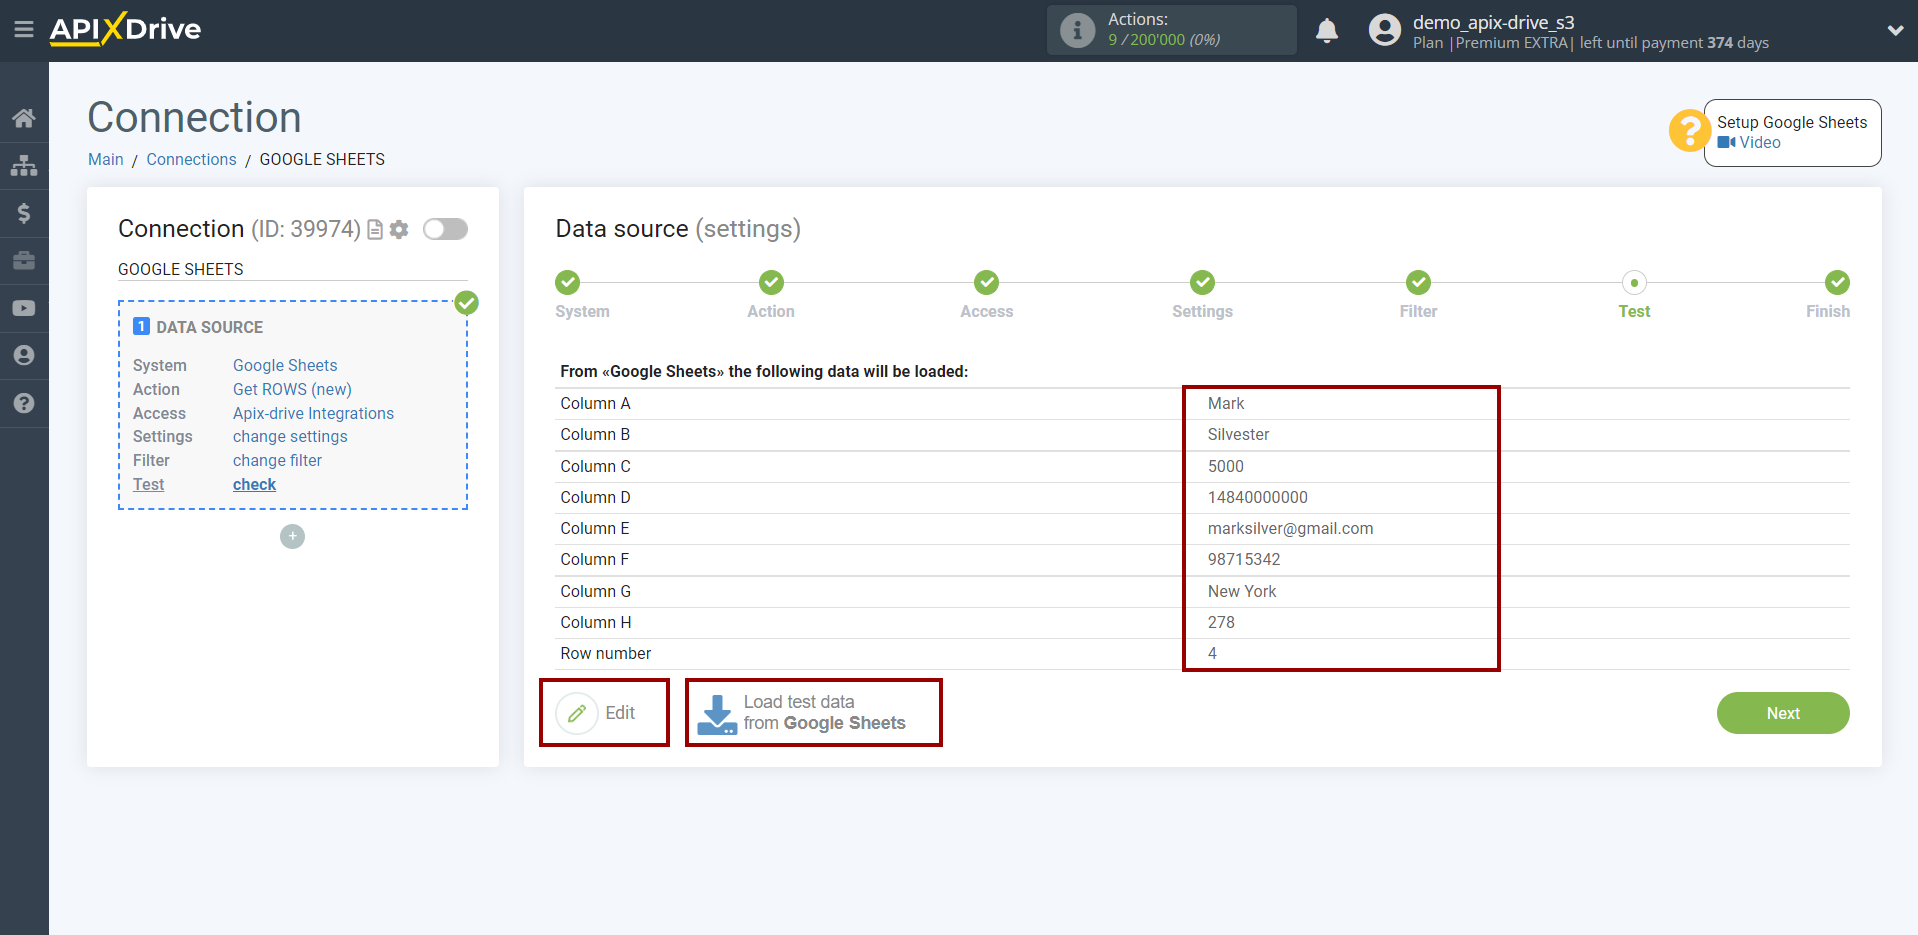
Task: Open connection settings gear icon
Action: (x=399, y=230)
